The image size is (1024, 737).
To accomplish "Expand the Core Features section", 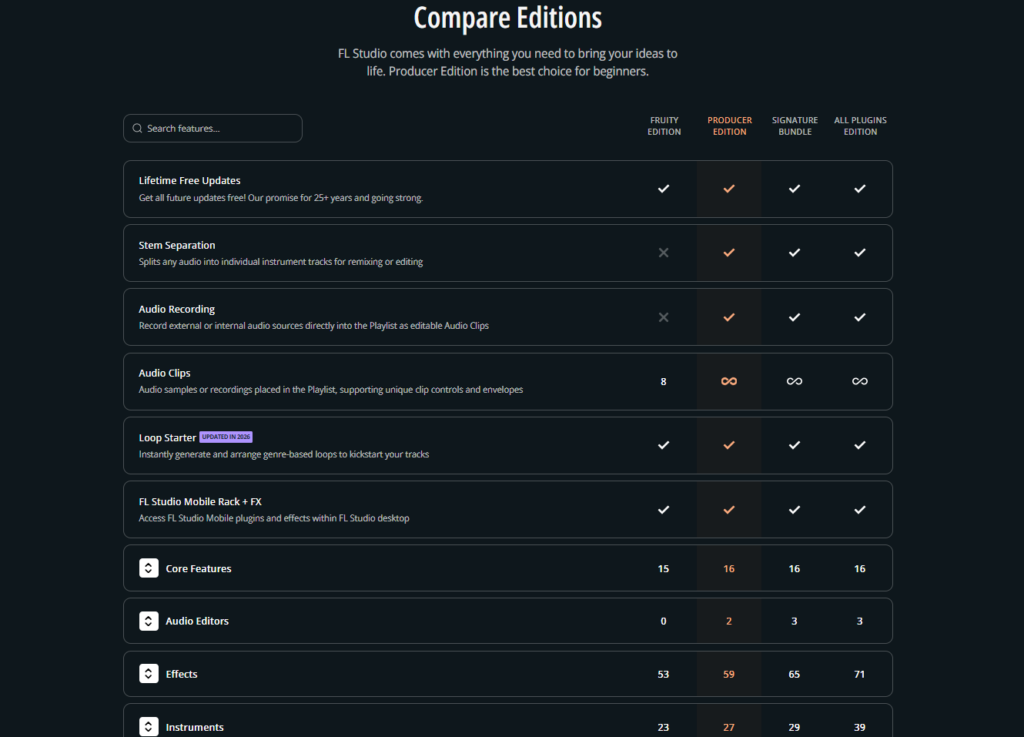I will (x=149, y=568).
